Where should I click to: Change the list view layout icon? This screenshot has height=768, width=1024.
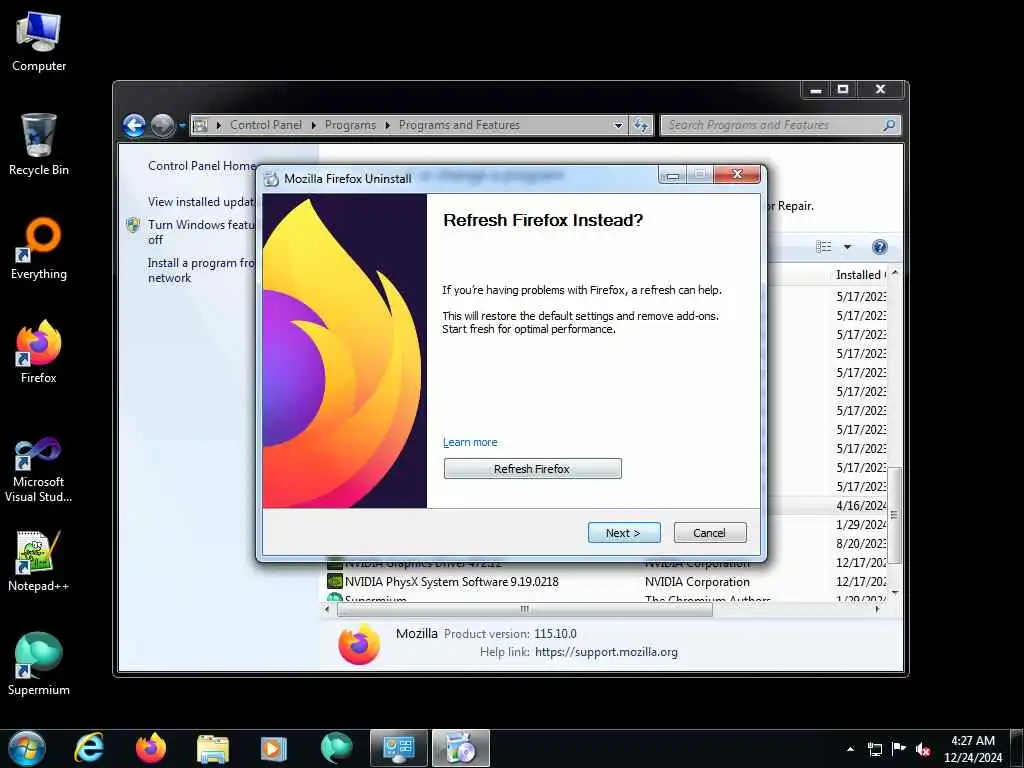824,247
